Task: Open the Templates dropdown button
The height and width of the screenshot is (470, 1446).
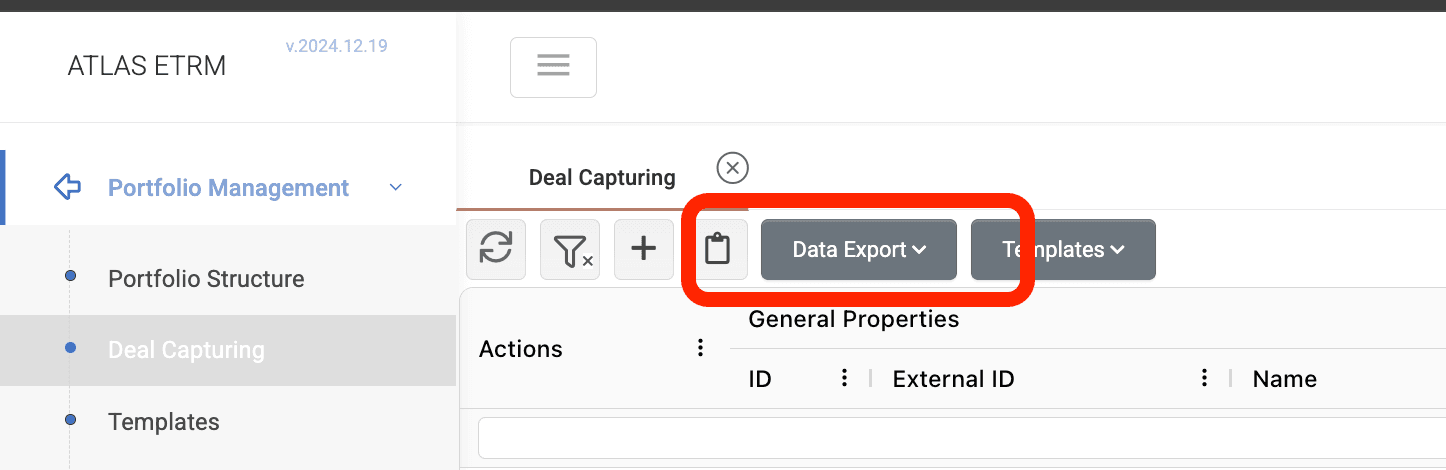Action: (1063, 249)
